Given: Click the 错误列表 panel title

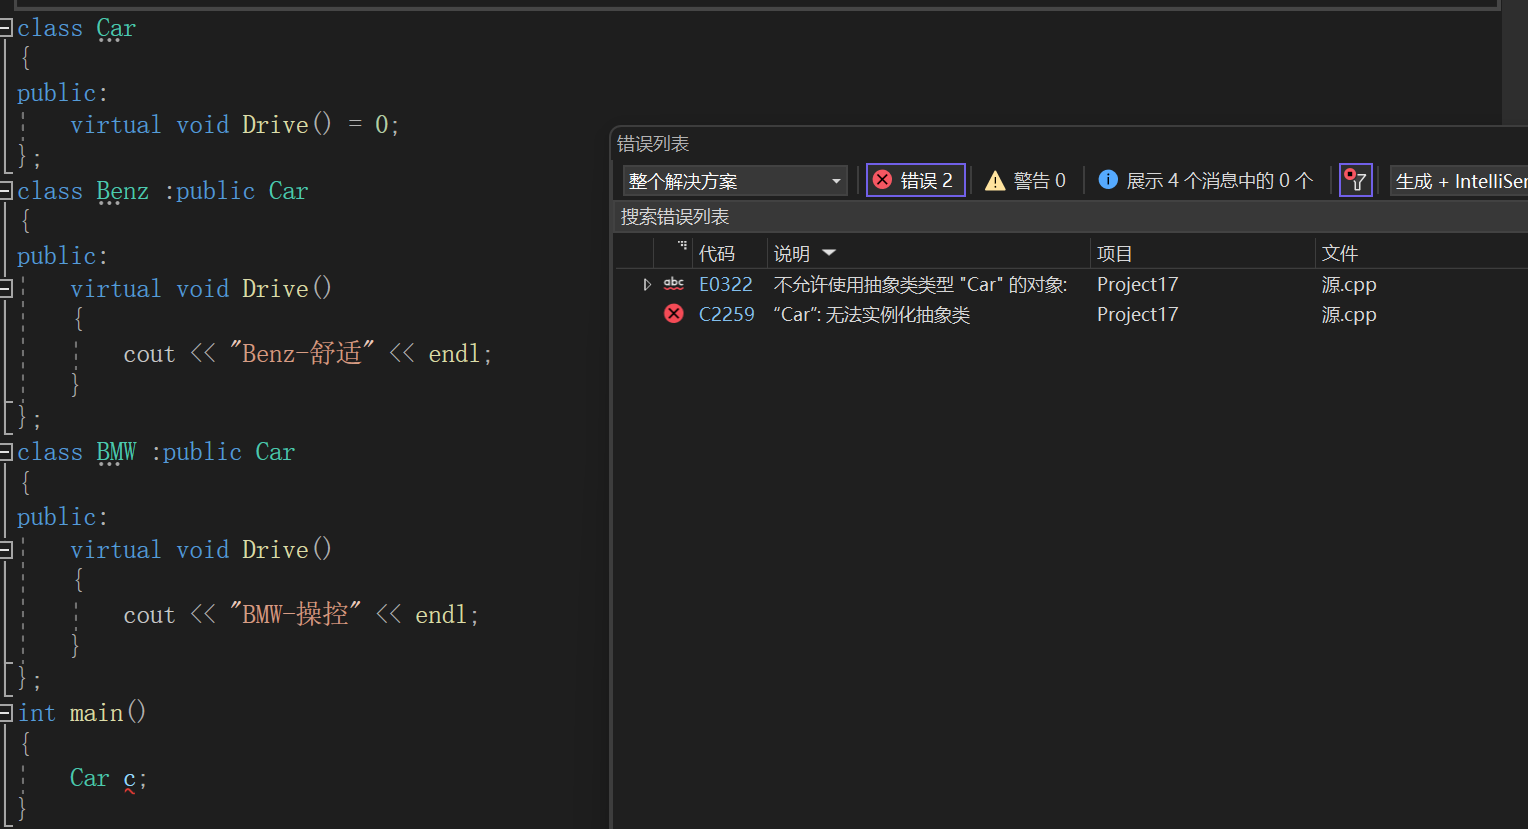Looking at the screenshot, I should (653, 144).
